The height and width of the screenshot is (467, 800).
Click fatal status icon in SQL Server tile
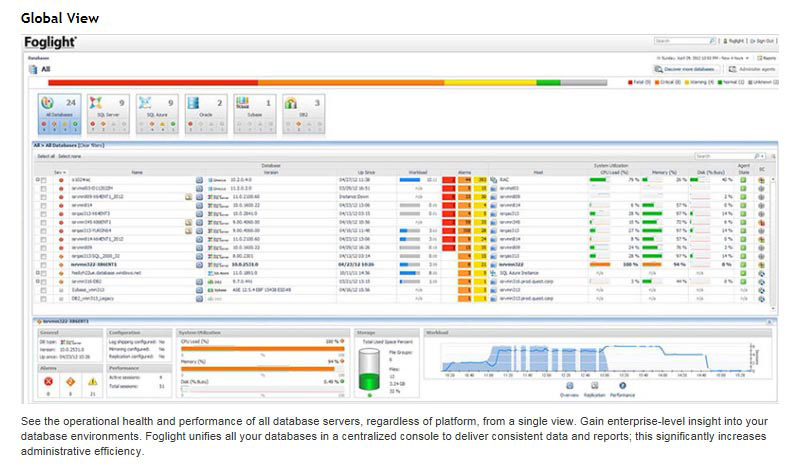(x=92, y=124)
